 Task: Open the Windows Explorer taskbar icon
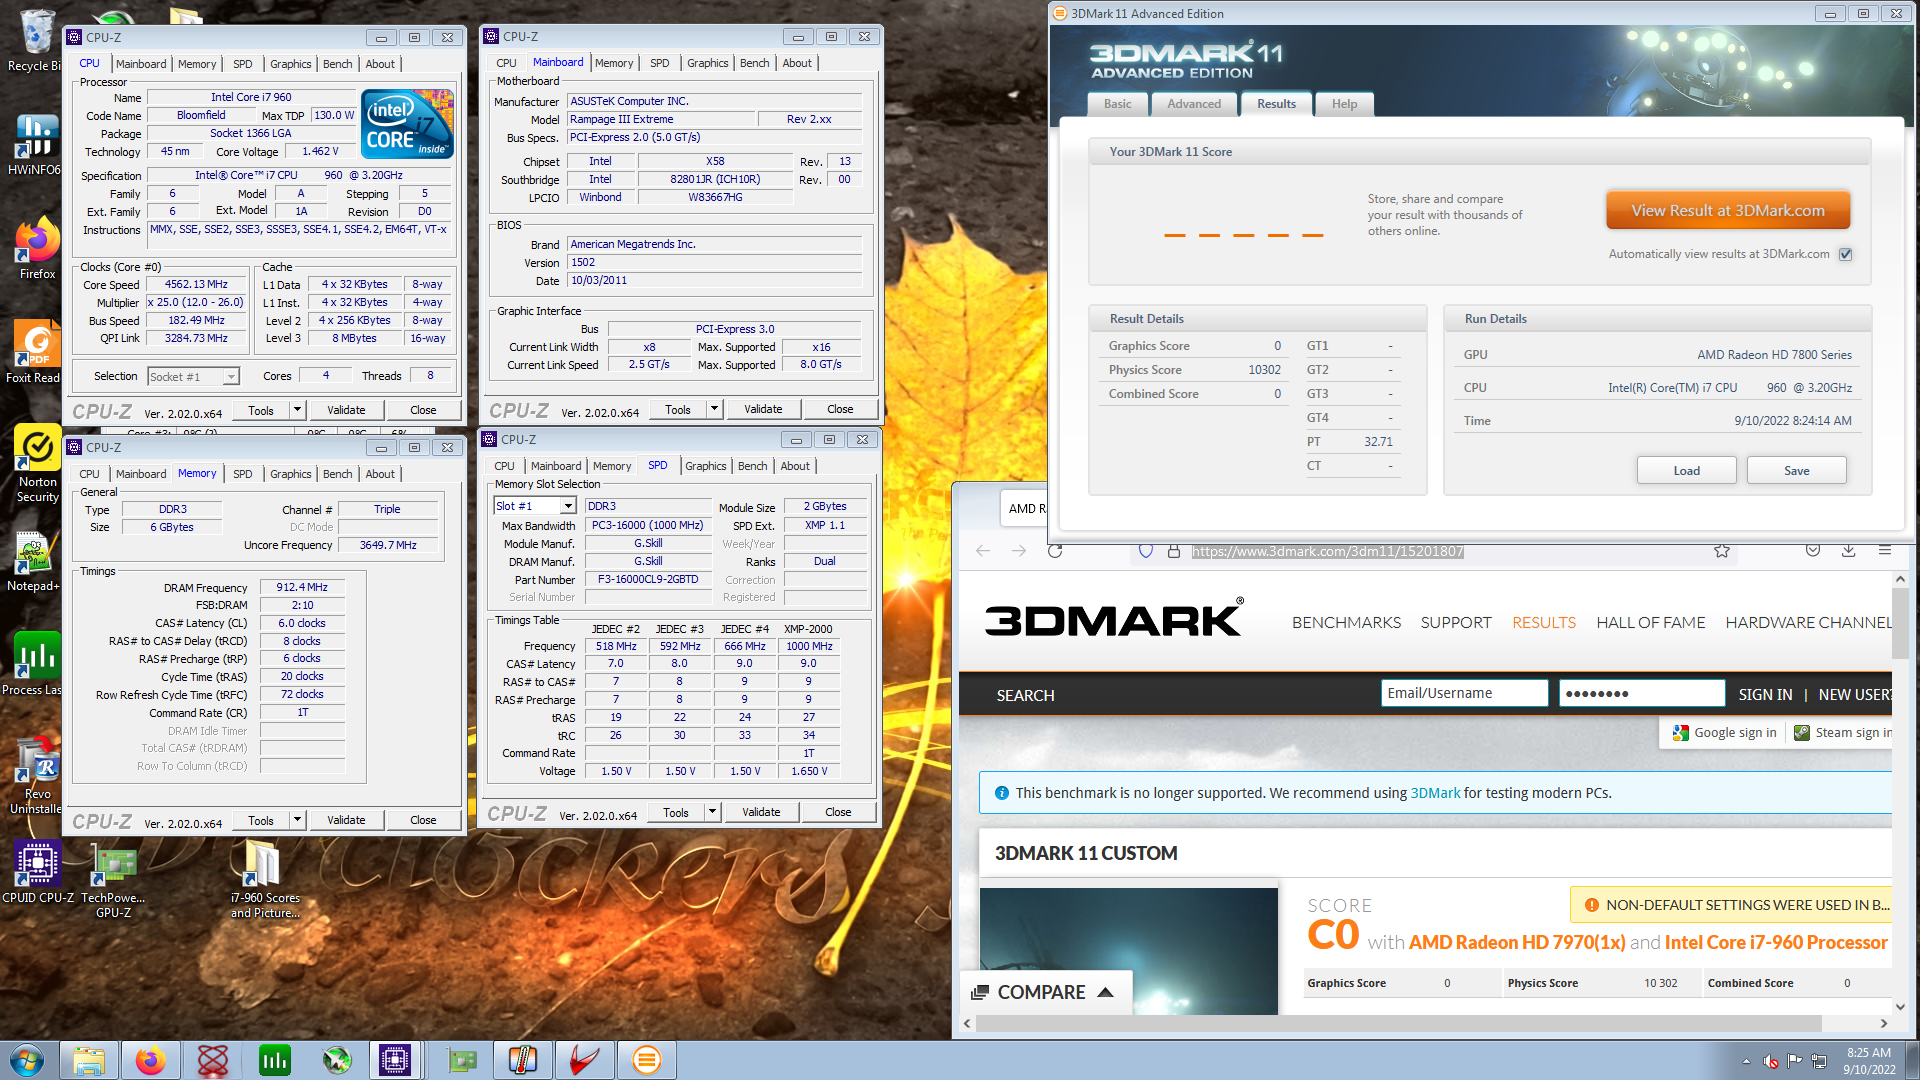[89, 1060]
